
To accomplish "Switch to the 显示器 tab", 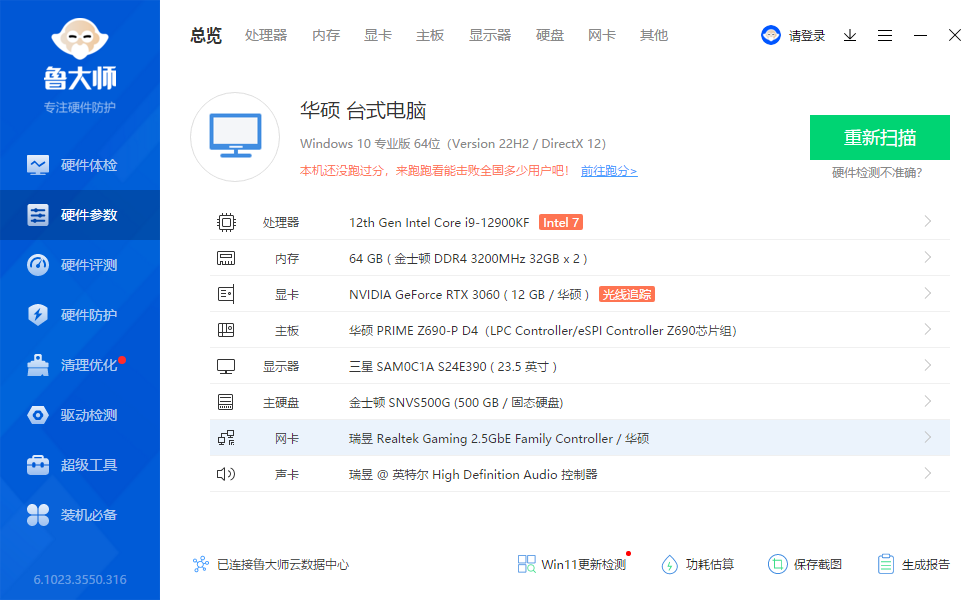I will point(490,35).
